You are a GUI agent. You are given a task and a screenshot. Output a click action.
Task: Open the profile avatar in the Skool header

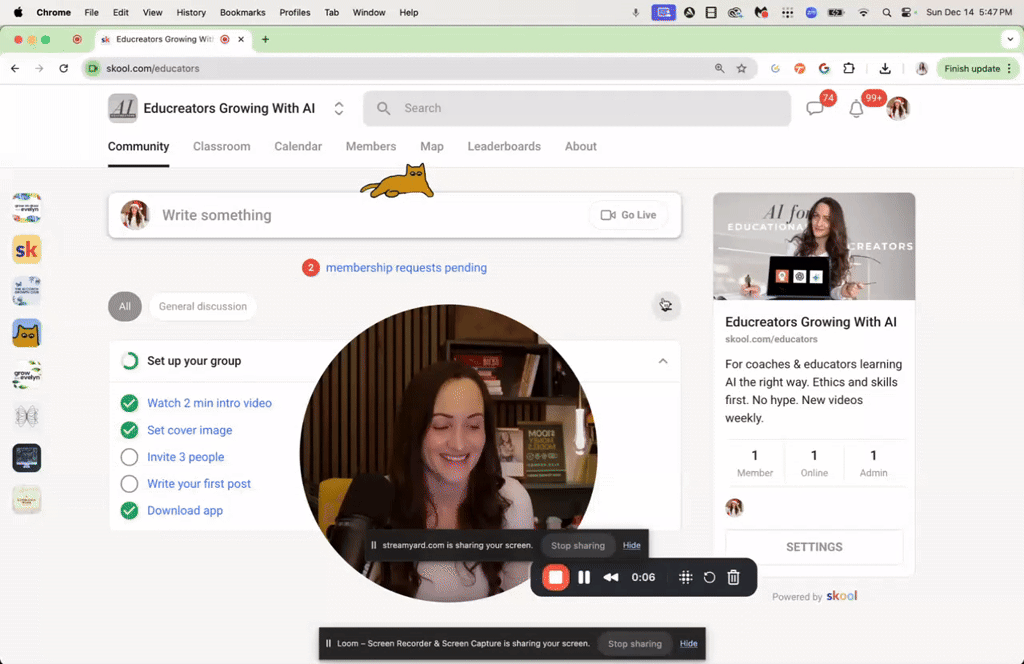(x=898, y=108)
